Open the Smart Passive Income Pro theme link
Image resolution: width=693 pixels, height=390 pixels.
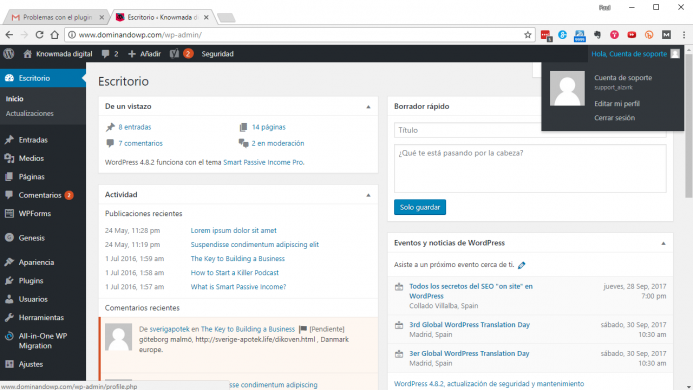(x=263, y=163)
